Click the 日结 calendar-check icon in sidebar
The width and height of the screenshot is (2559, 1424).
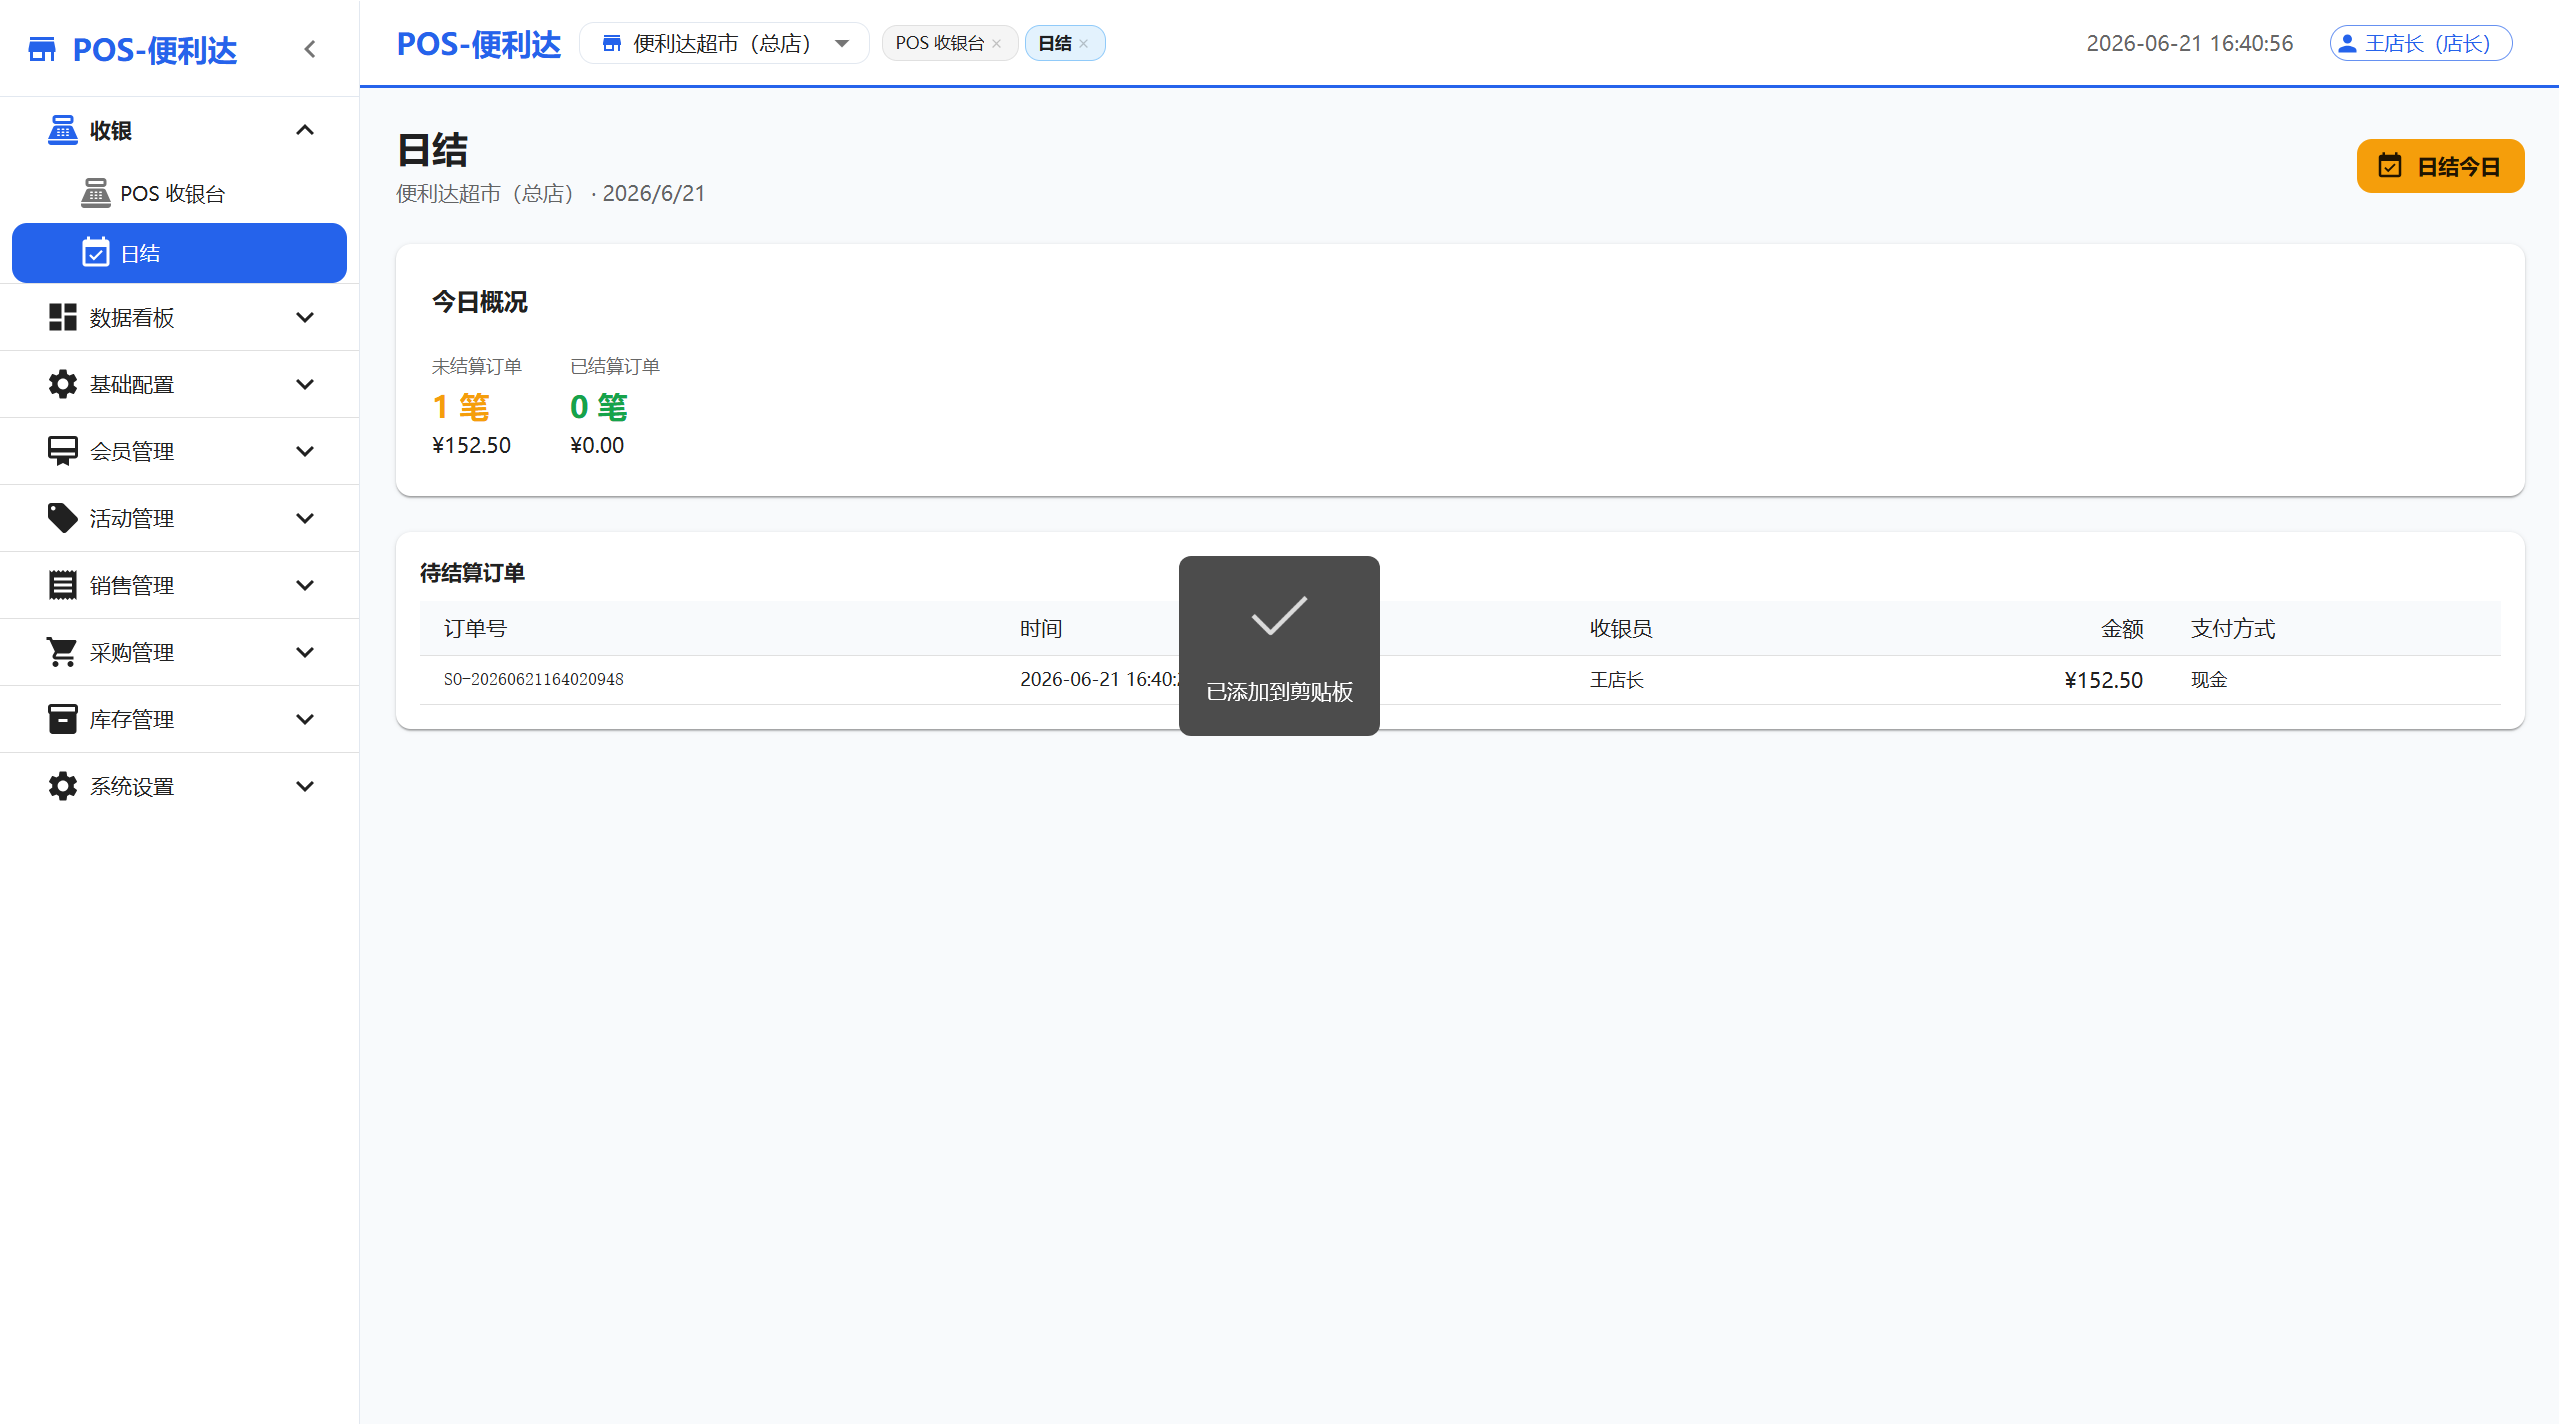pos(96,253)
